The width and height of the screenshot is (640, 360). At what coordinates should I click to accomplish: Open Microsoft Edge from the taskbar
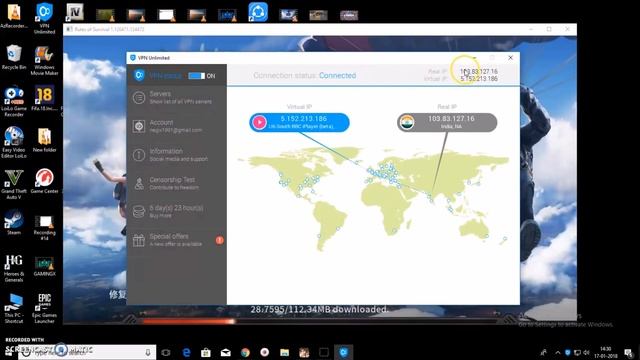coord(187,352)
